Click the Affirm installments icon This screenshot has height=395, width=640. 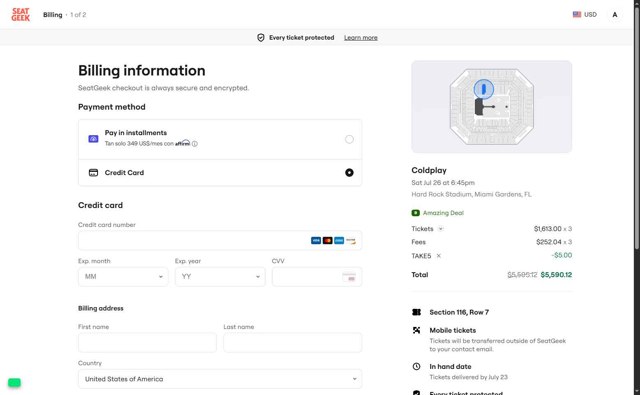[93, 139]
